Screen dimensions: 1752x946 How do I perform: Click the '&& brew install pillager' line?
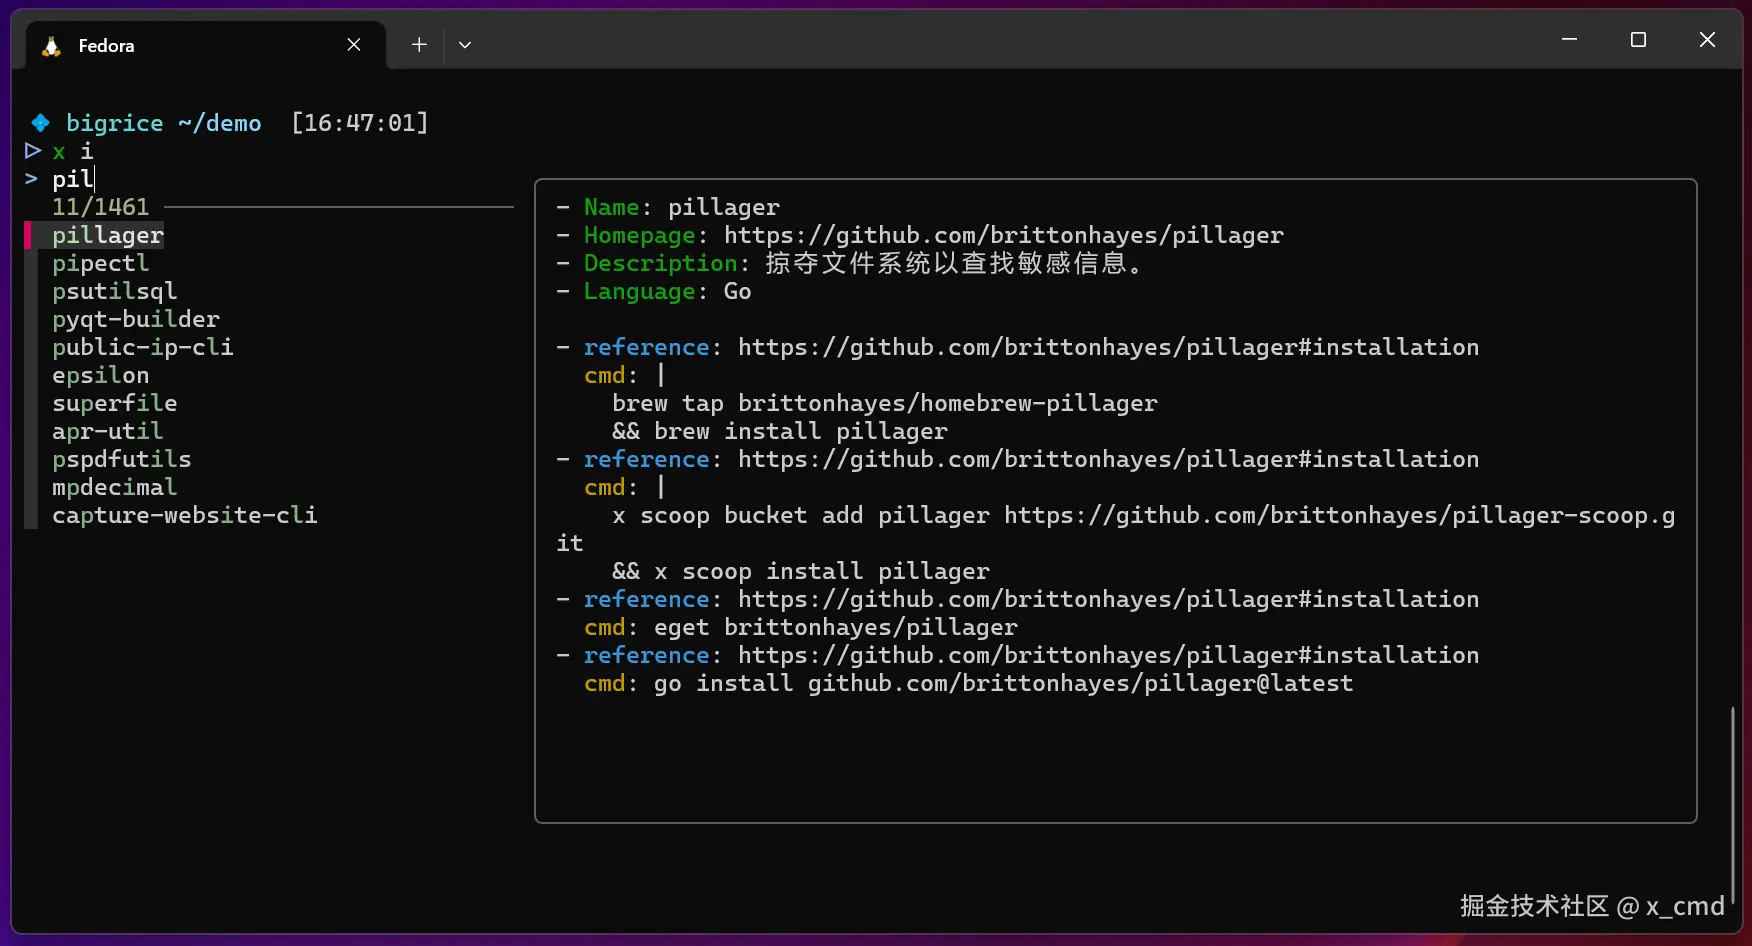[780, 431]
